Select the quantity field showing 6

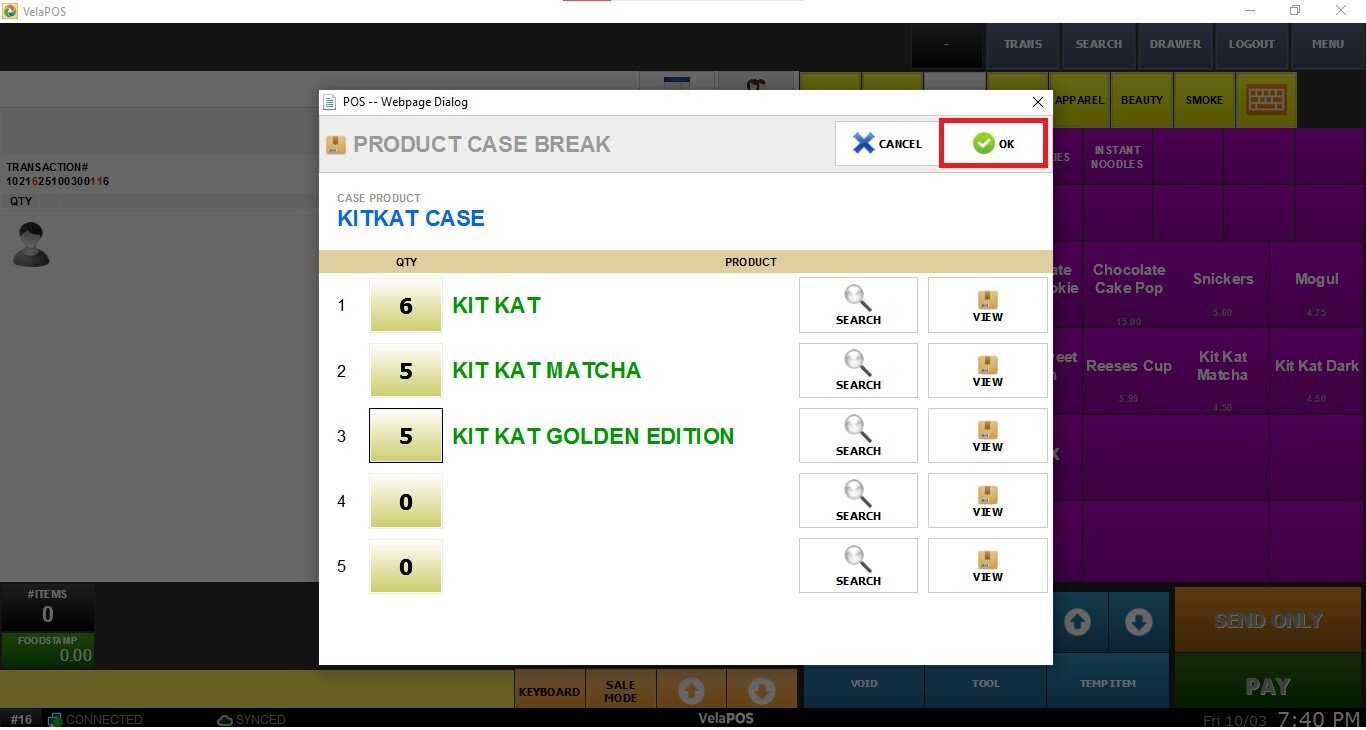[x=405, y=305]
